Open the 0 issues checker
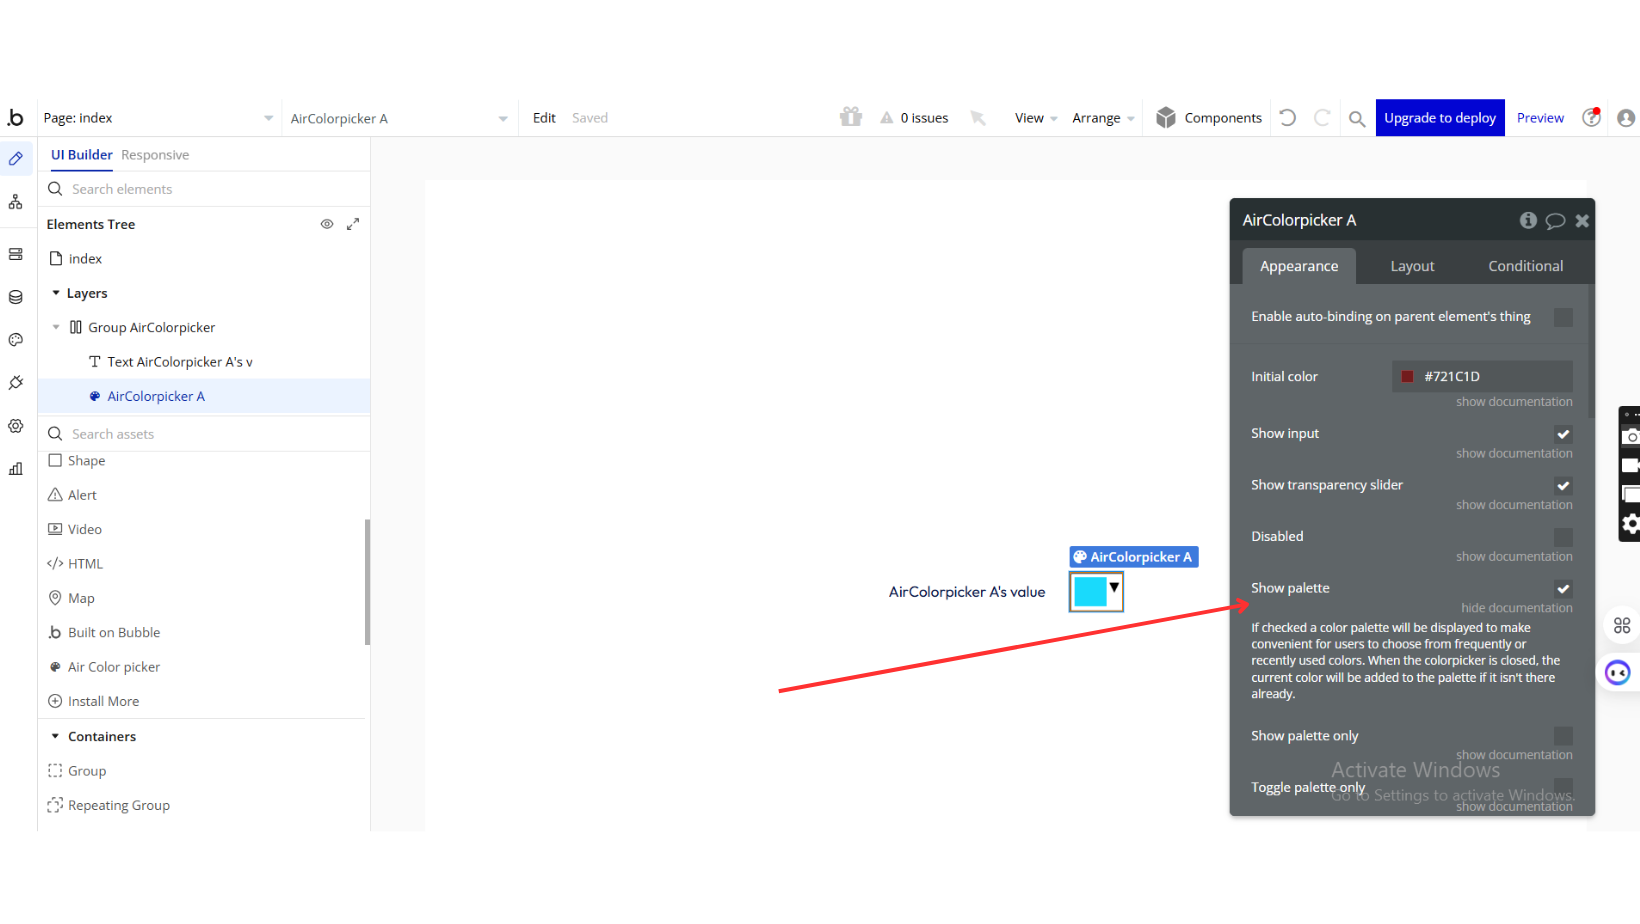 click(914, 118)
